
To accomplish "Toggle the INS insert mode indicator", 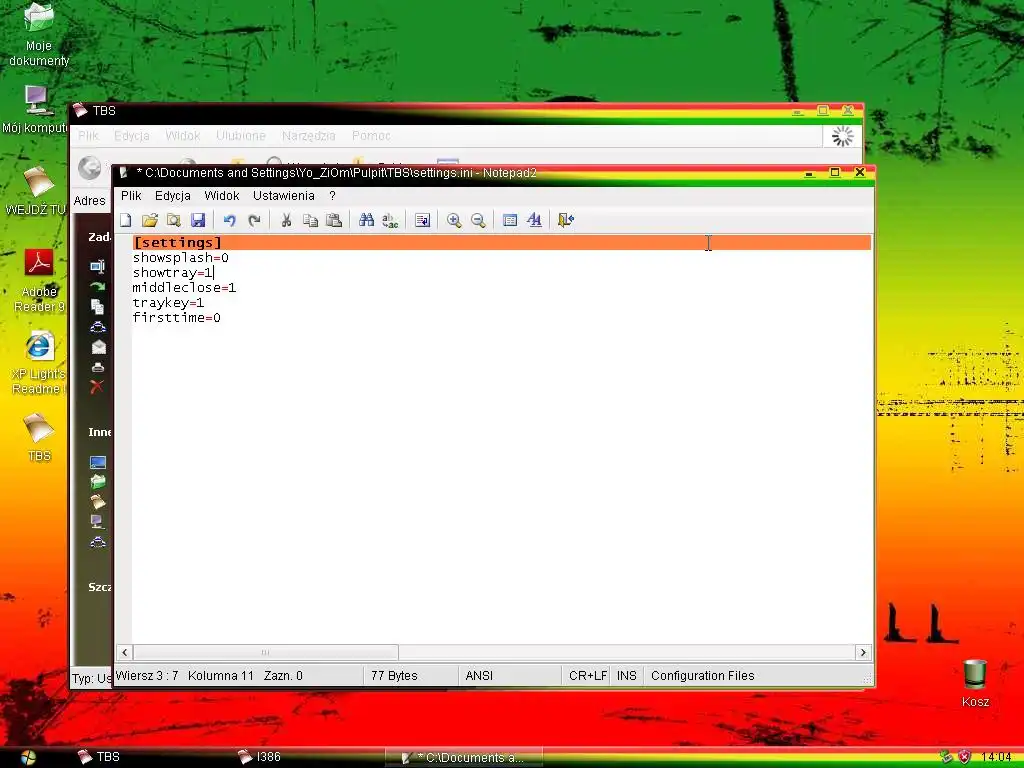I will click(x=626, y=675).
